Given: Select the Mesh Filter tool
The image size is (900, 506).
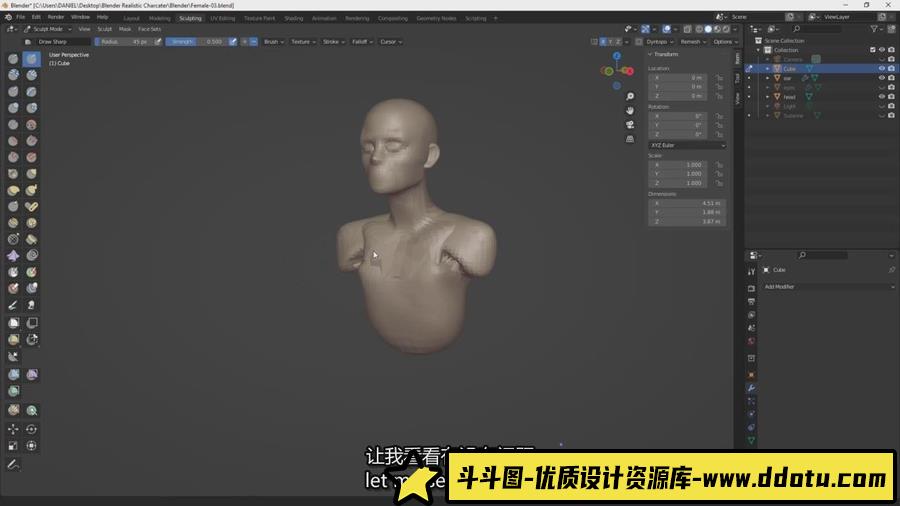Looking at the screenshot, I should point(13,375).
